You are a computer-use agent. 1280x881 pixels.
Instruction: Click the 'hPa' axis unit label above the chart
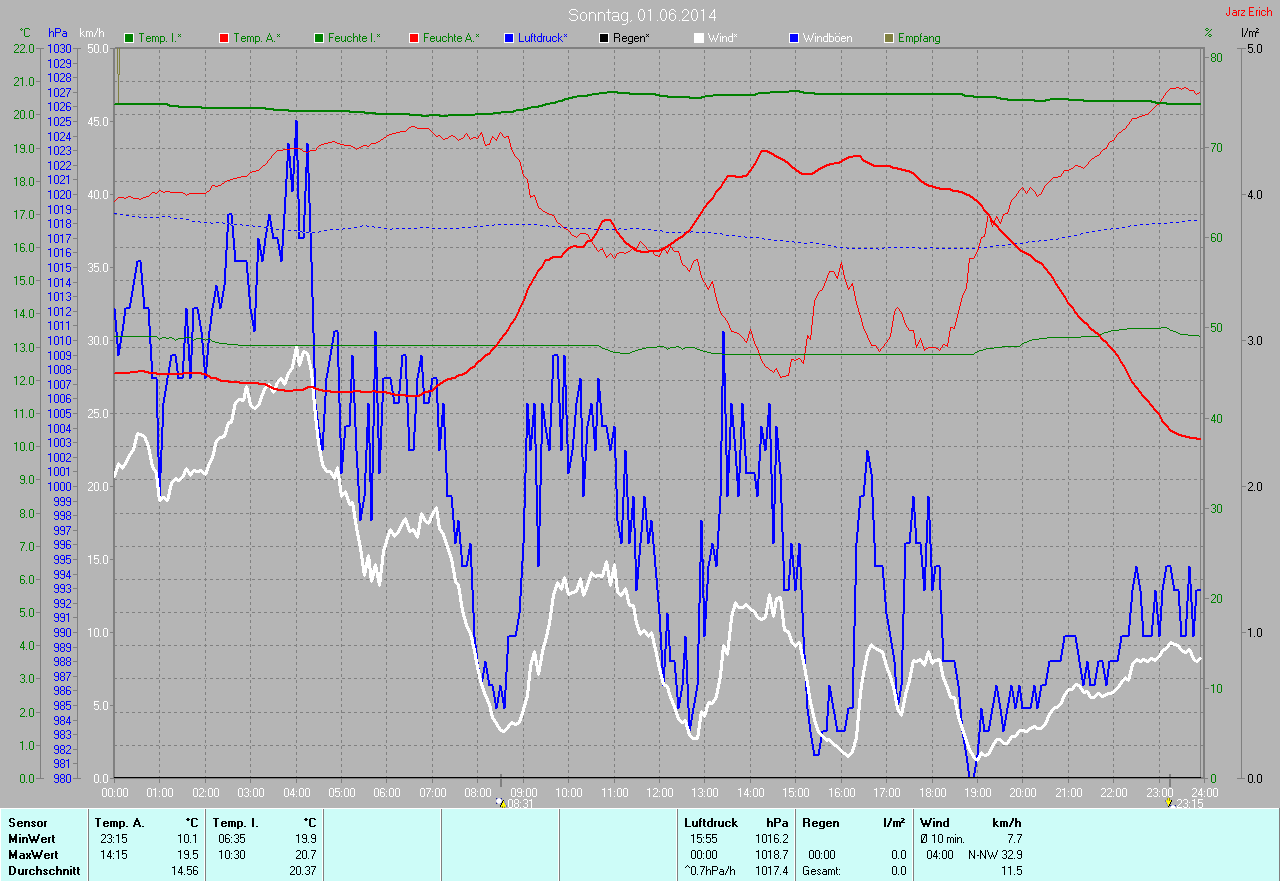point(58,33)
